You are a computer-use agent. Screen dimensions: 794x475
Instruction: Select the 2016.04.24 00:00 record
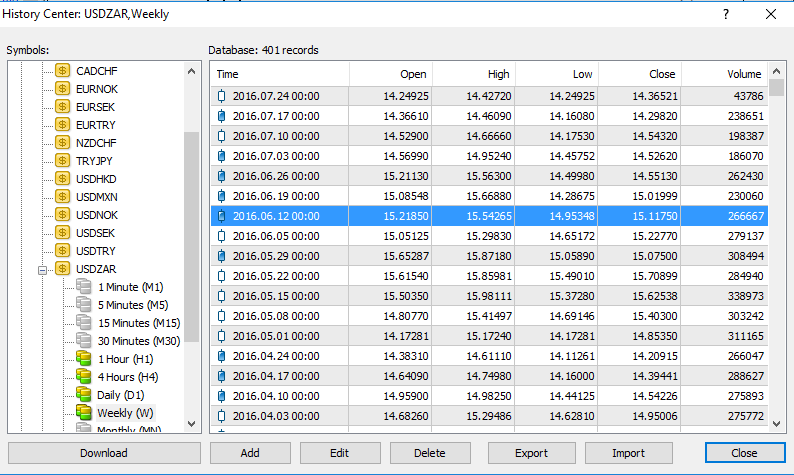click(489, 356)
